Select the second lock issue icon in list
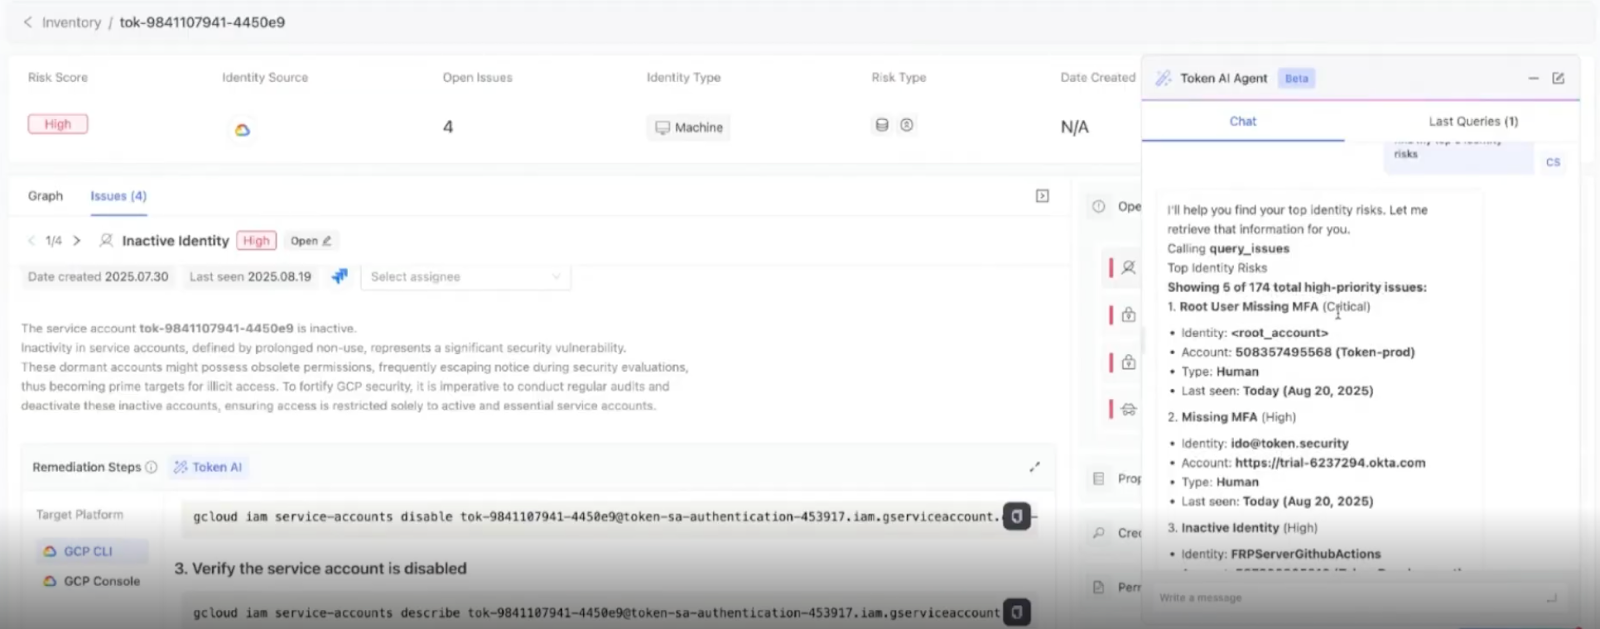 pyautogui.click(x=1128, y=362)
